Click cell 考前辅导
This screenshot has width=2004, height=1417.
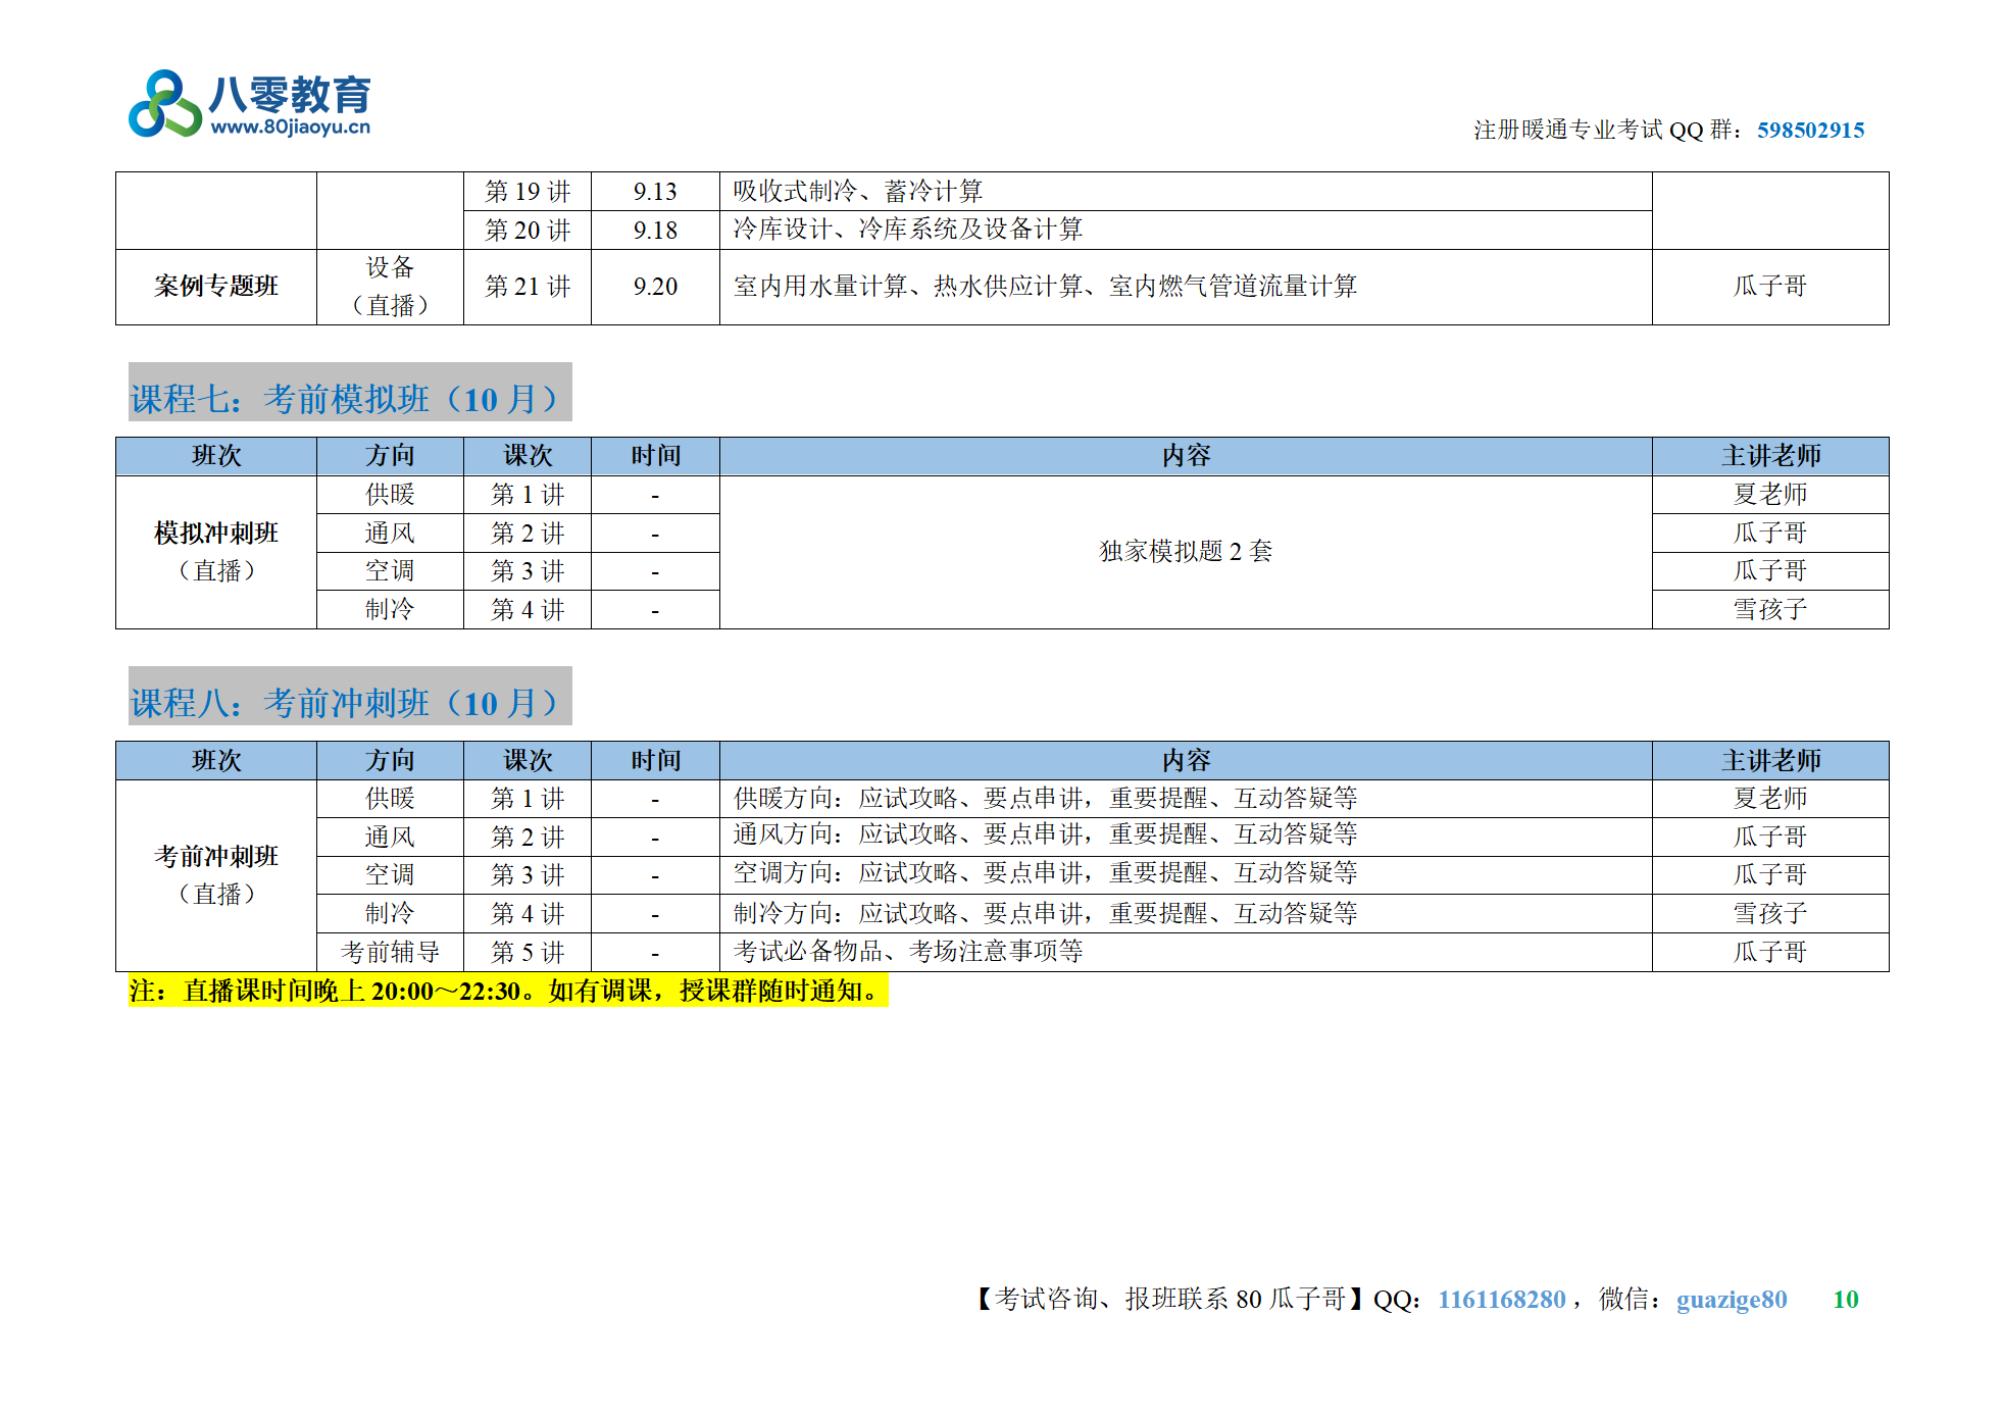390,952
